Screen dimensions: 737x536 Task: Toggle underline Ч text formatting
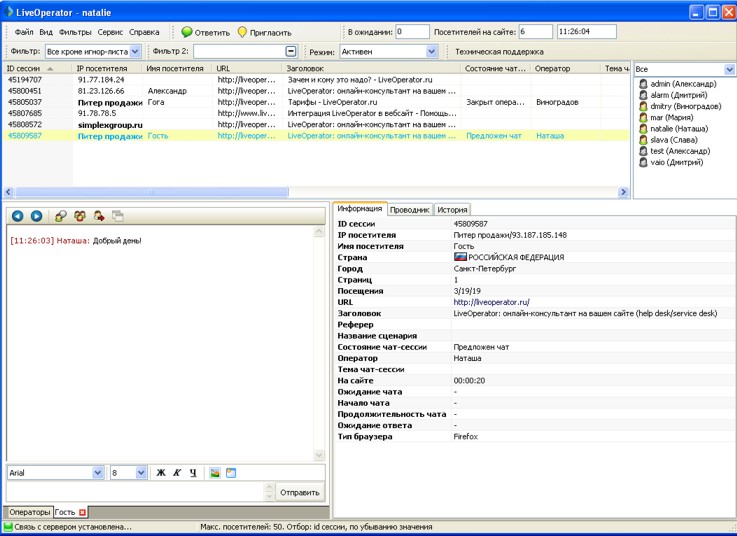coord(193,473)
